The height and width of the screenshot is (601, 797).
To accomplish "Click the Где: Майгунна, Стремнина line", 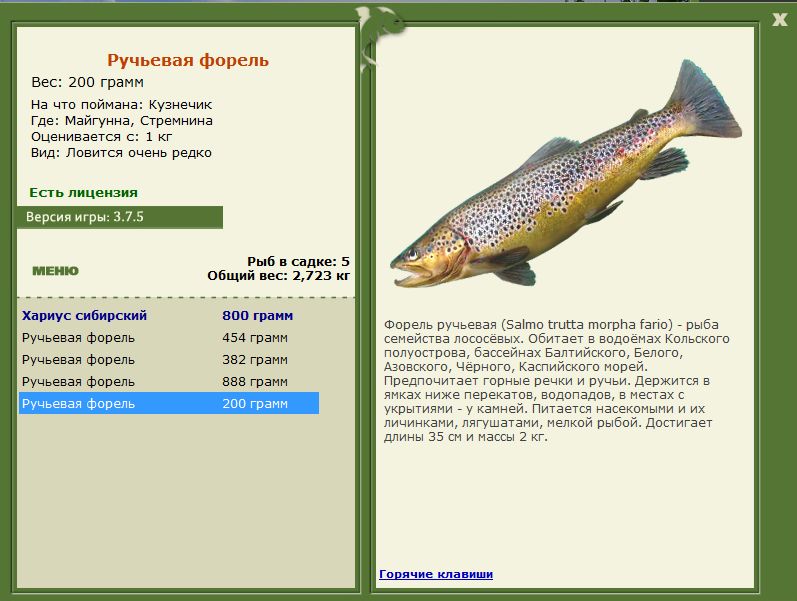I will tap(121, 121).
